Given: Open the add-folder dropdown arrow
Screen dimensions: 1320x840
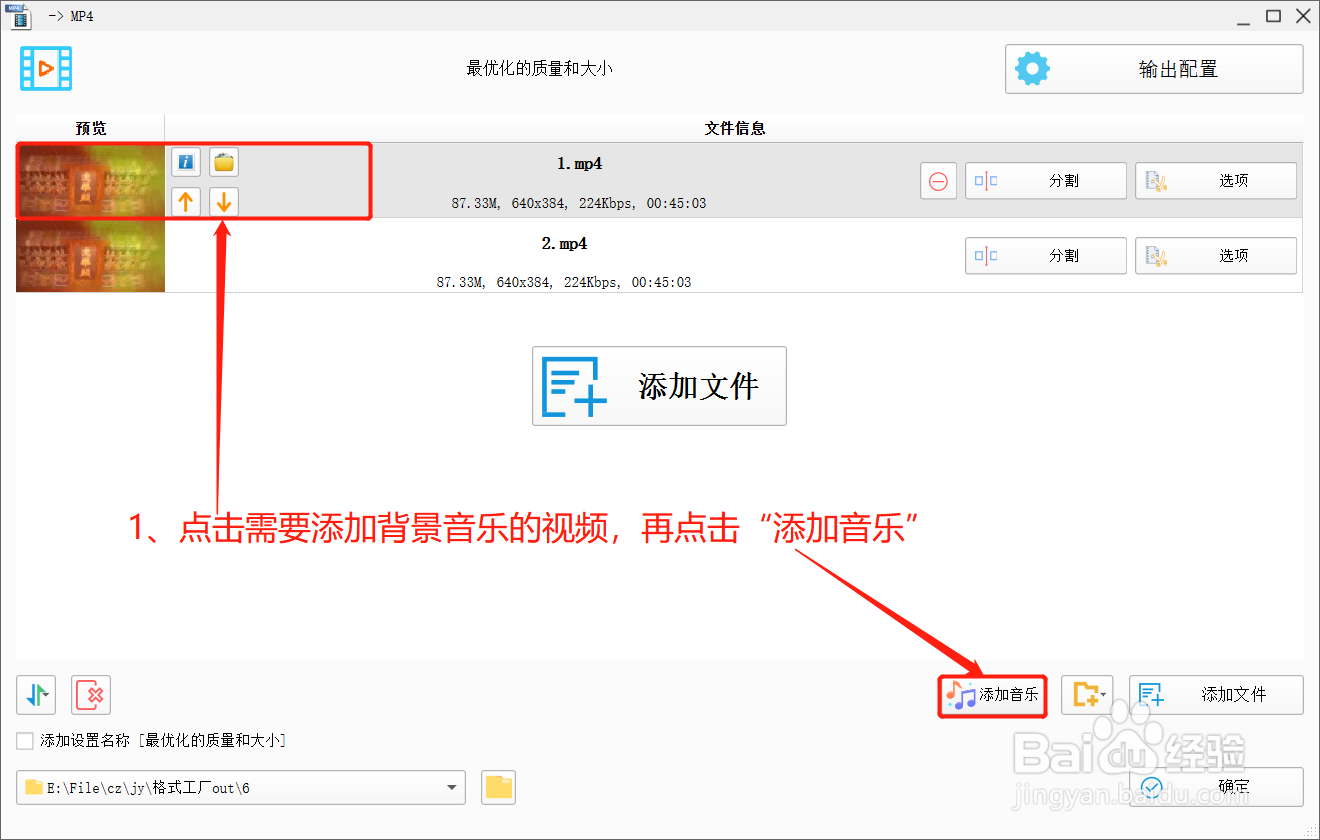Looking at the screenshot, I should pos(1102,695).
